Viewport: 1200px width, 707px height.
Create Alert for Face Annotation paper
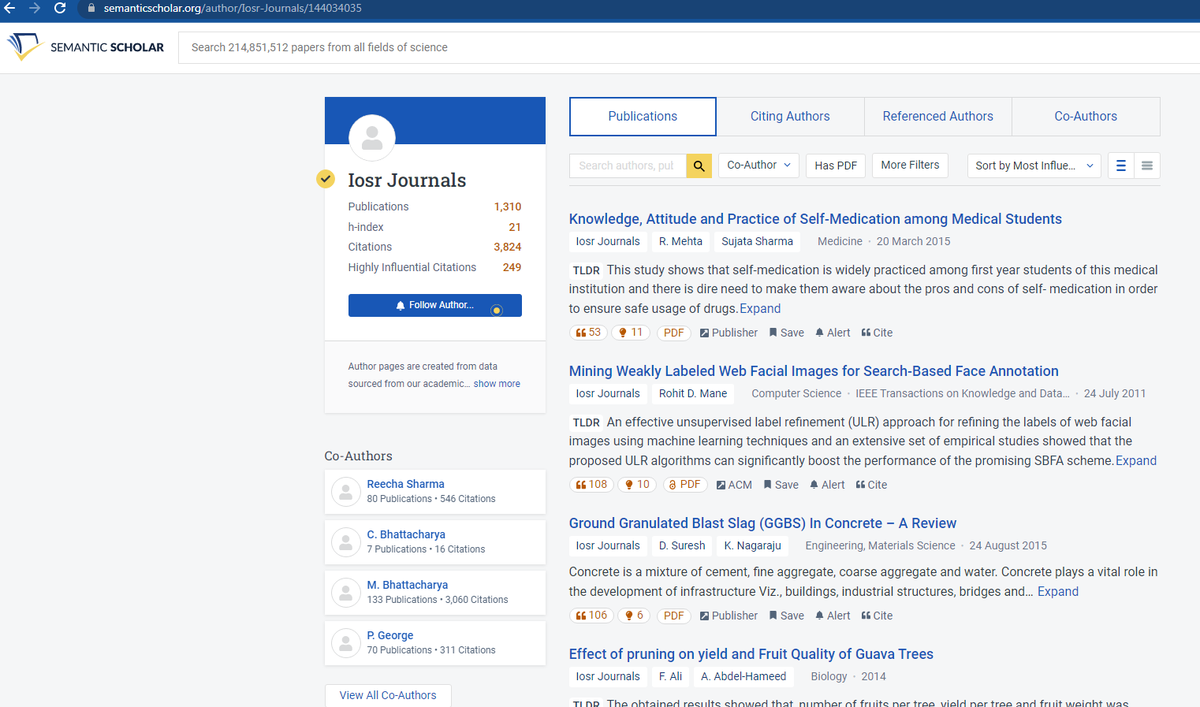click(827, 485)
